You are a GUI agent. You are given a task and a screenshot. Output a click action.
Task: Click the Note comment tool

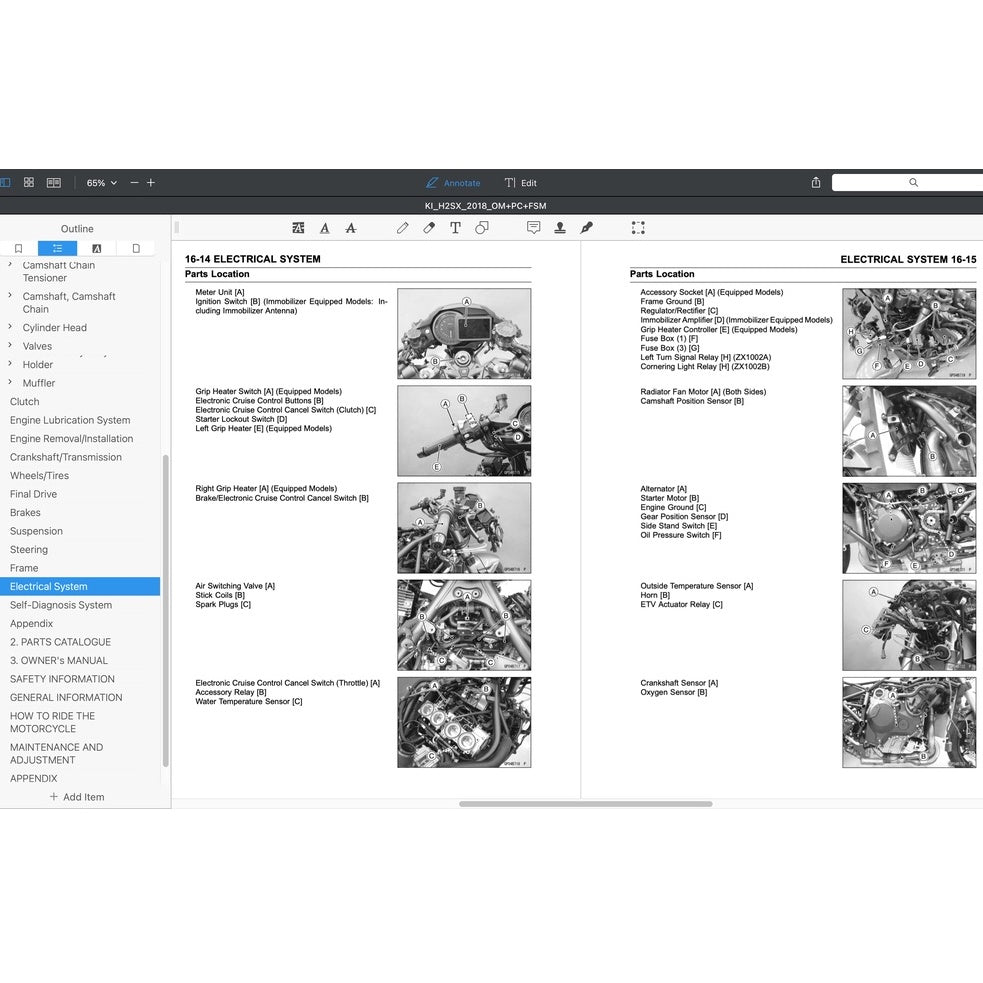[x=535, y=228]
